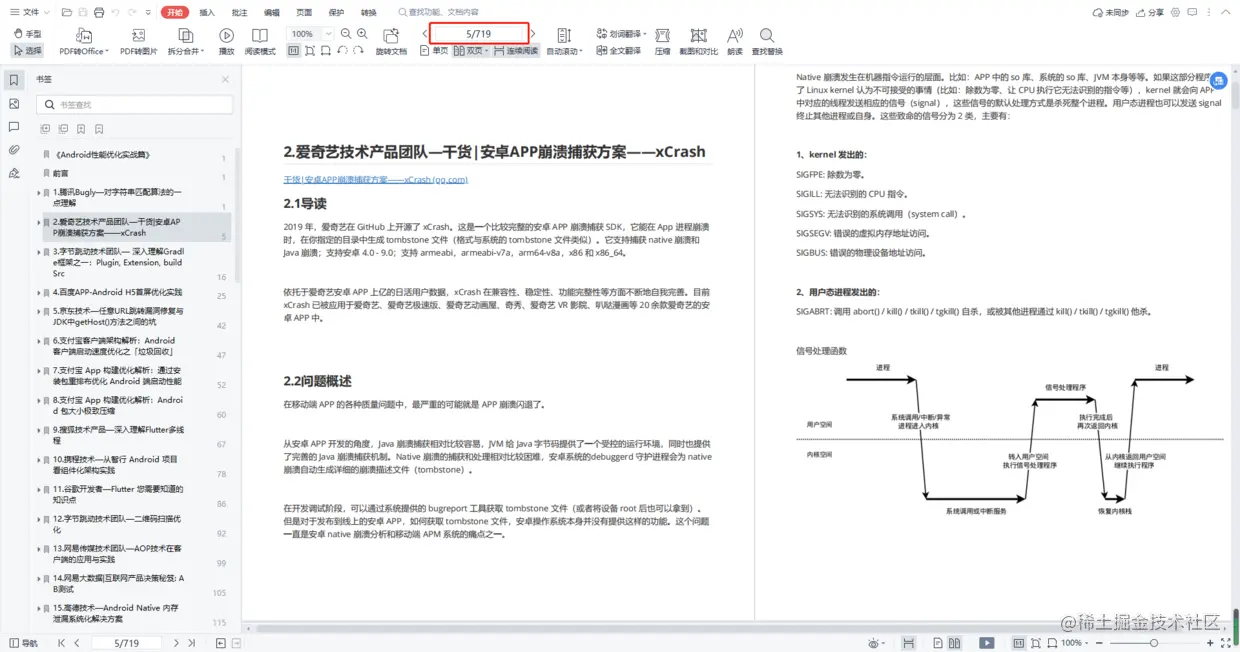Open the 批注 ribbon tab
The width and height of the screenshot is (1240, 652).
point(239,12)
